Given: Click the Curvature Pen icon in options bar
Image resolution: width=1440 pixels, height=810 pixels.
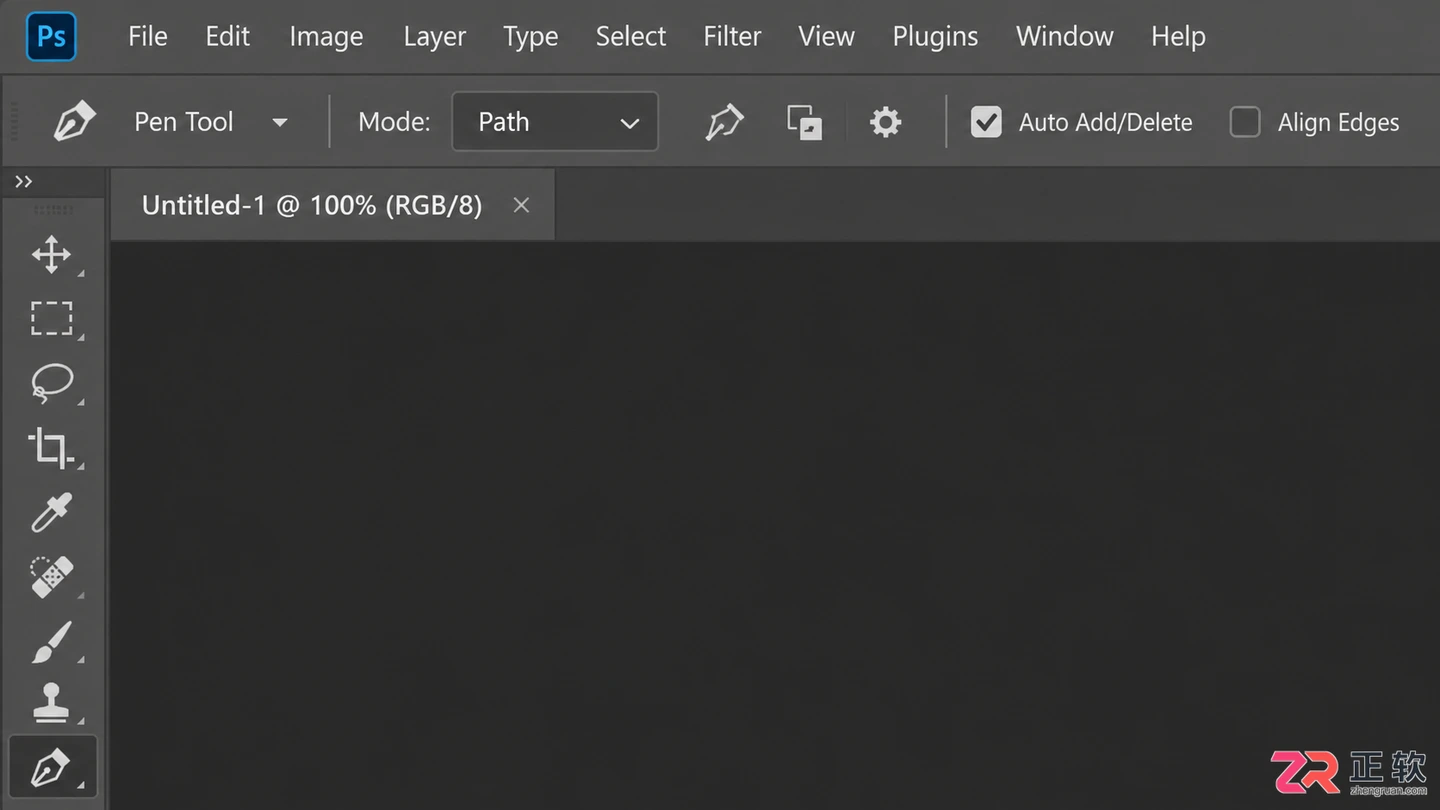Looking at the screenshot, I should tap(724, 122).
